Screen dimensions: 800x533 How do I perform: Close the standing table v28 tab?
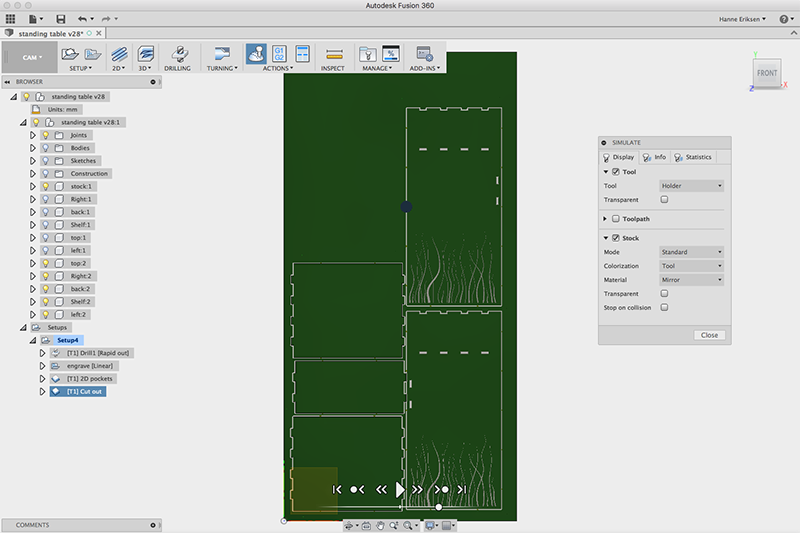(x=99, y=33)
